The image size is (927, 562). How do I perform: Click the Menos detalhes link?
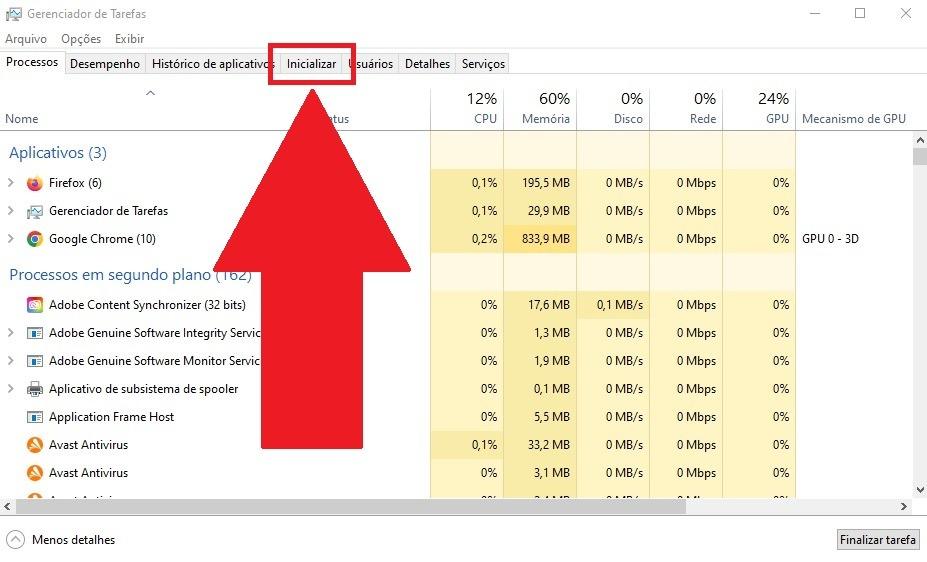click(x=73, y=540)
